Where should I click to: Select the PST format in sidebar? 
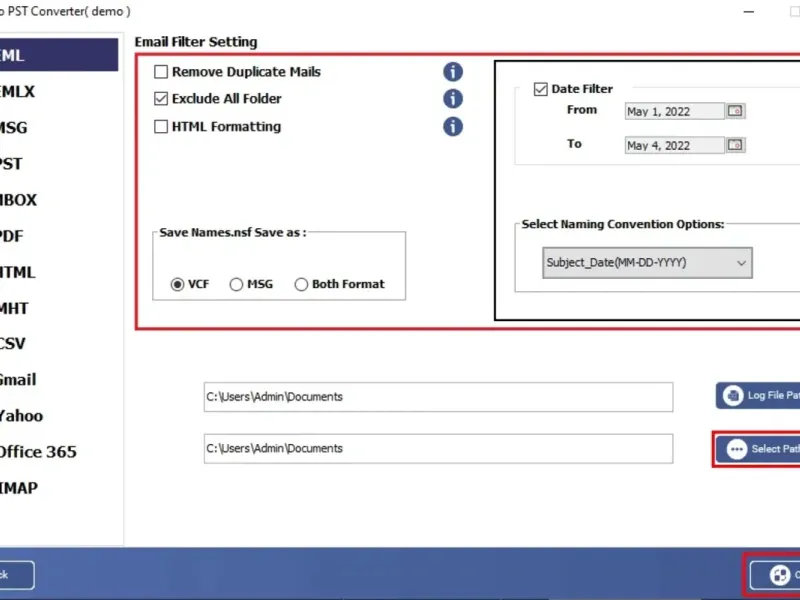coord(11,164)
